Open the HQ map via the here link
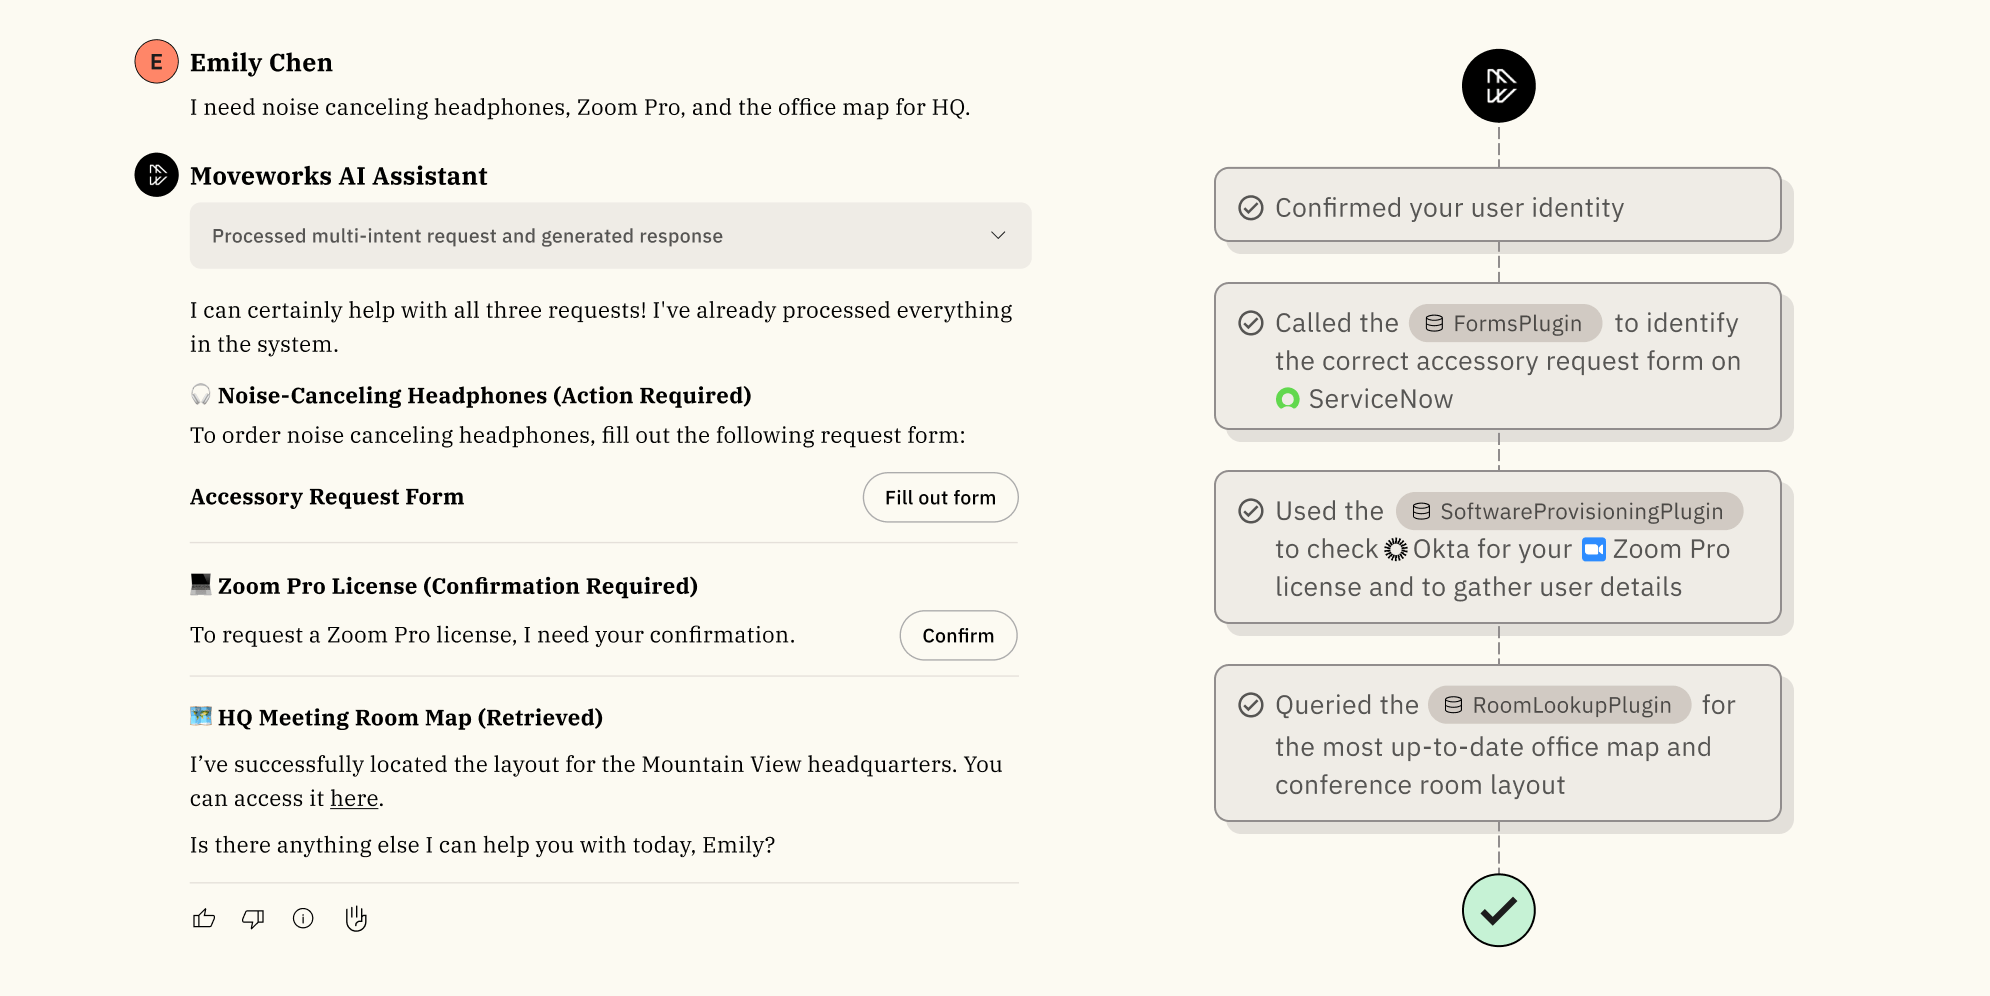 354,798
